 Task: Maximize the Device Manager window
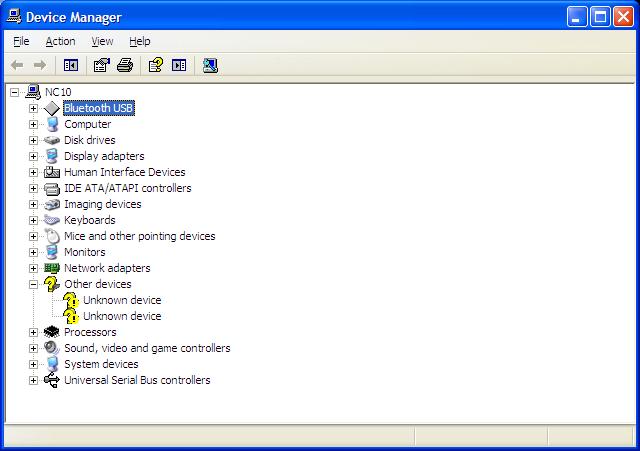tap(600, 17)
